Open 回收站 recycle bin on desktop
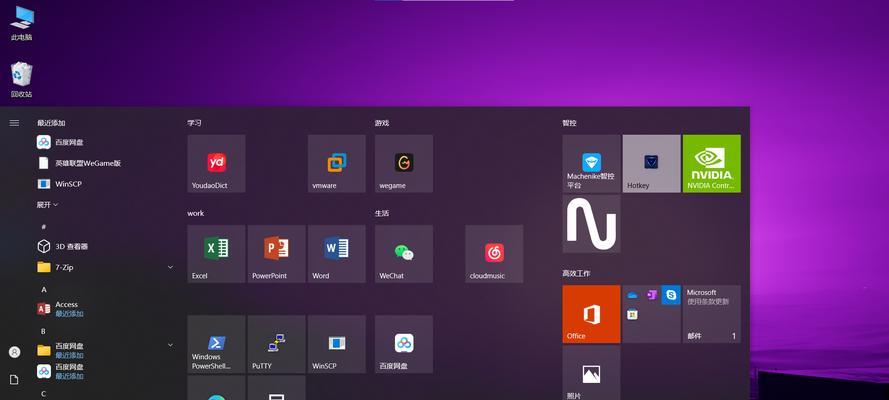Image resolution: width=889 pixels, height=400 pixels. click(x=22, y=79)
